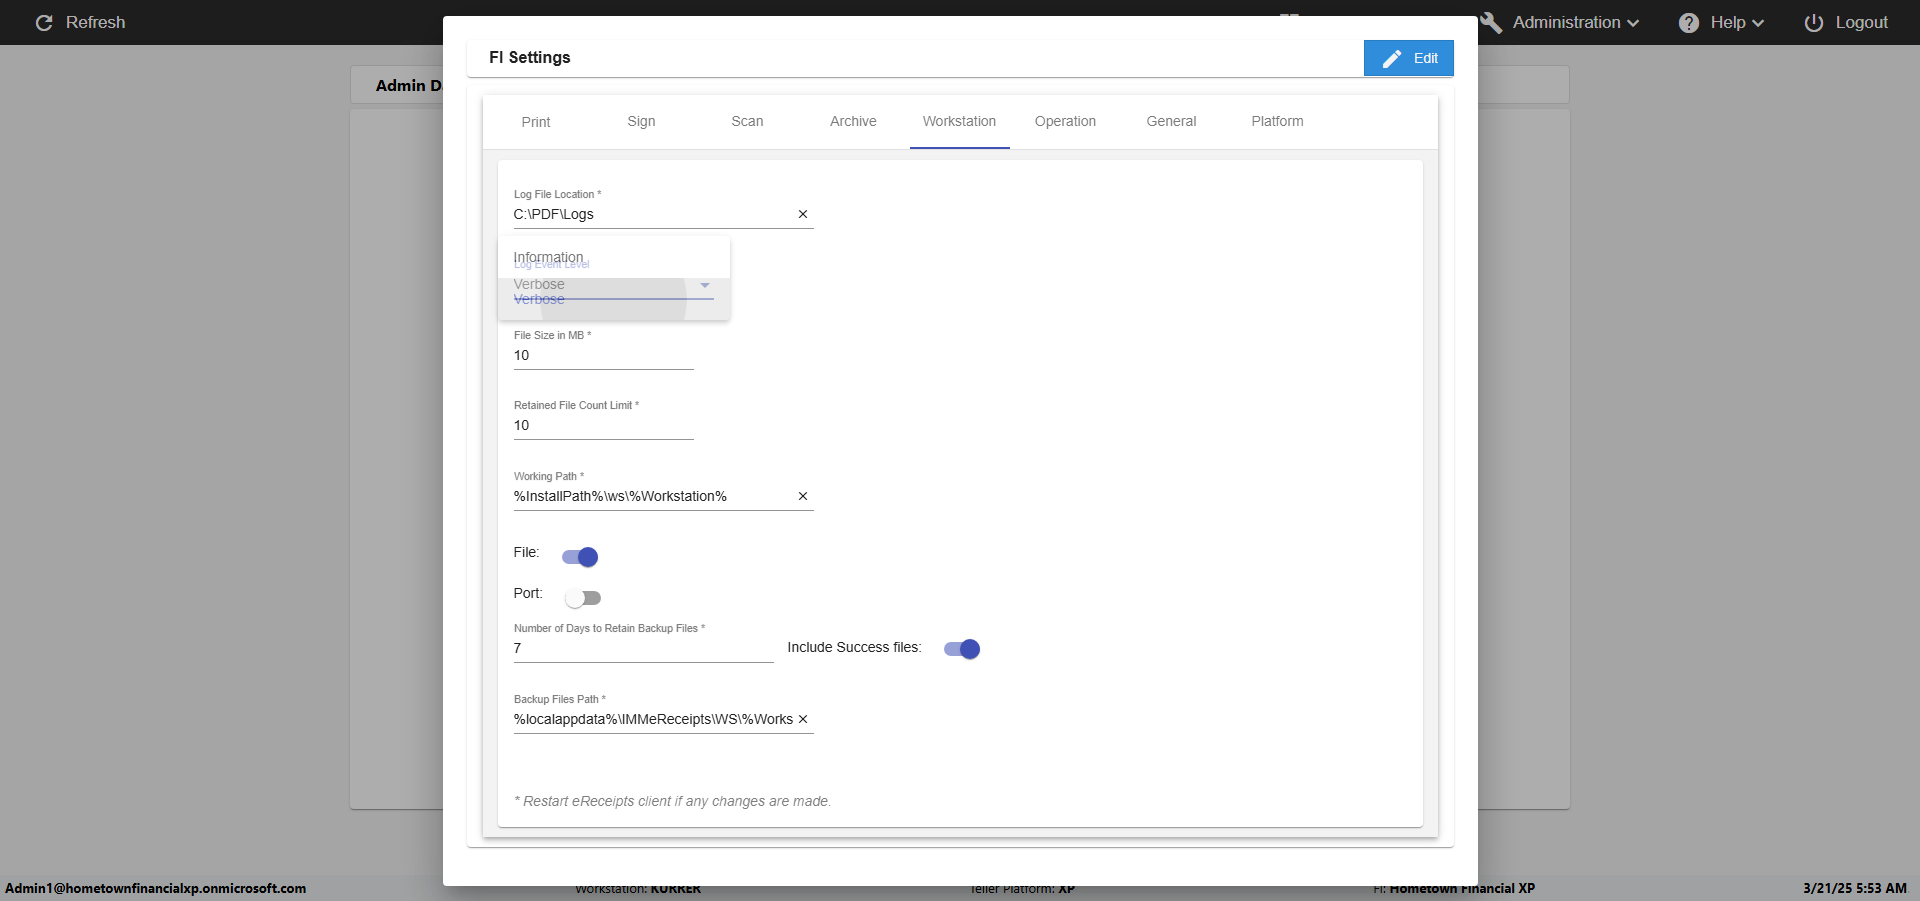Viewport: 1920px width, 901px height.
Task: Enable the Port switch
Action: click(582, 598)
